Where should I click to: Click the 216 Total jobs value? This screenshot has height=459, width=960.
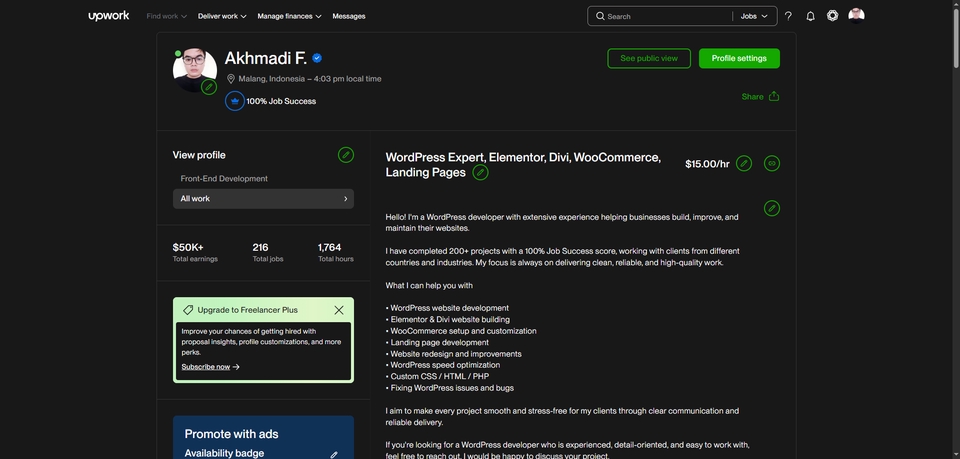click(x=260, y=247)
